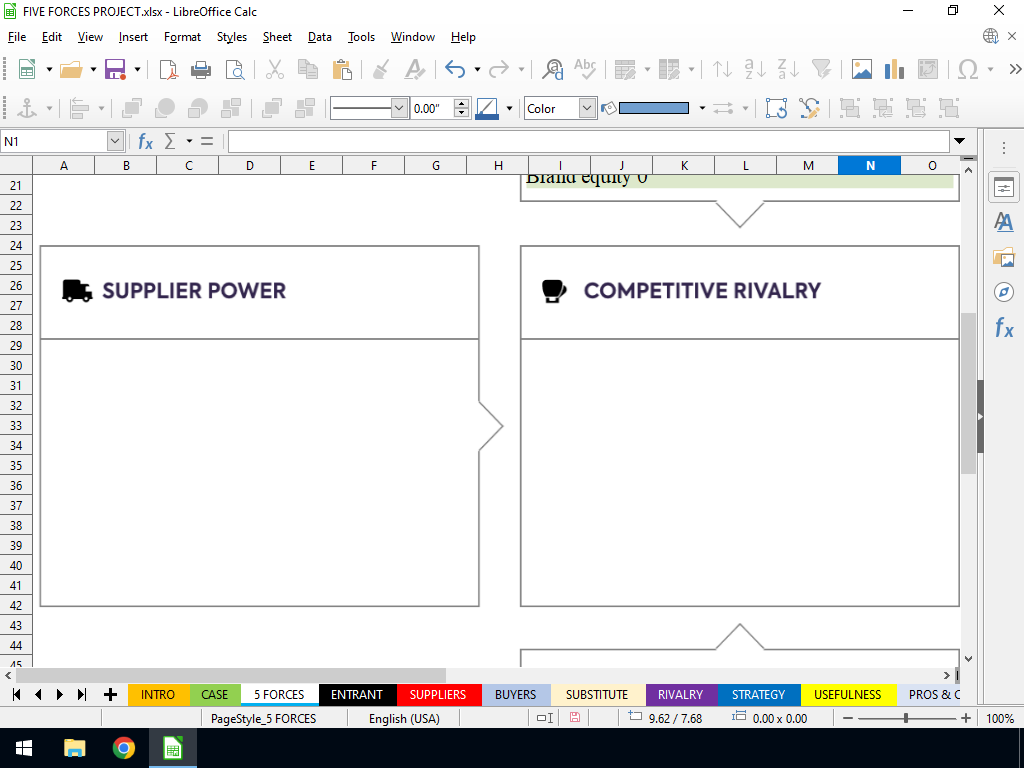This screenshot has width=1024, height=768.
Task: Click the Redo arrow icon
Action: click(x=499, y=69)
